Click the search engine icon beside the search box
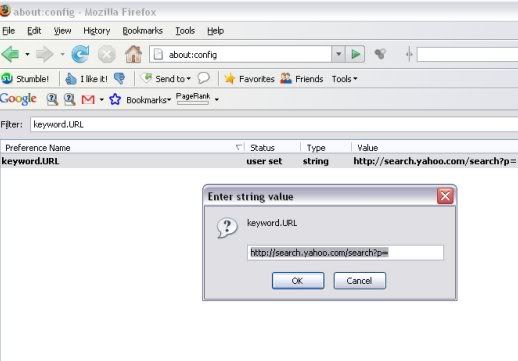The image size is (518, 361). click(380, 54)
